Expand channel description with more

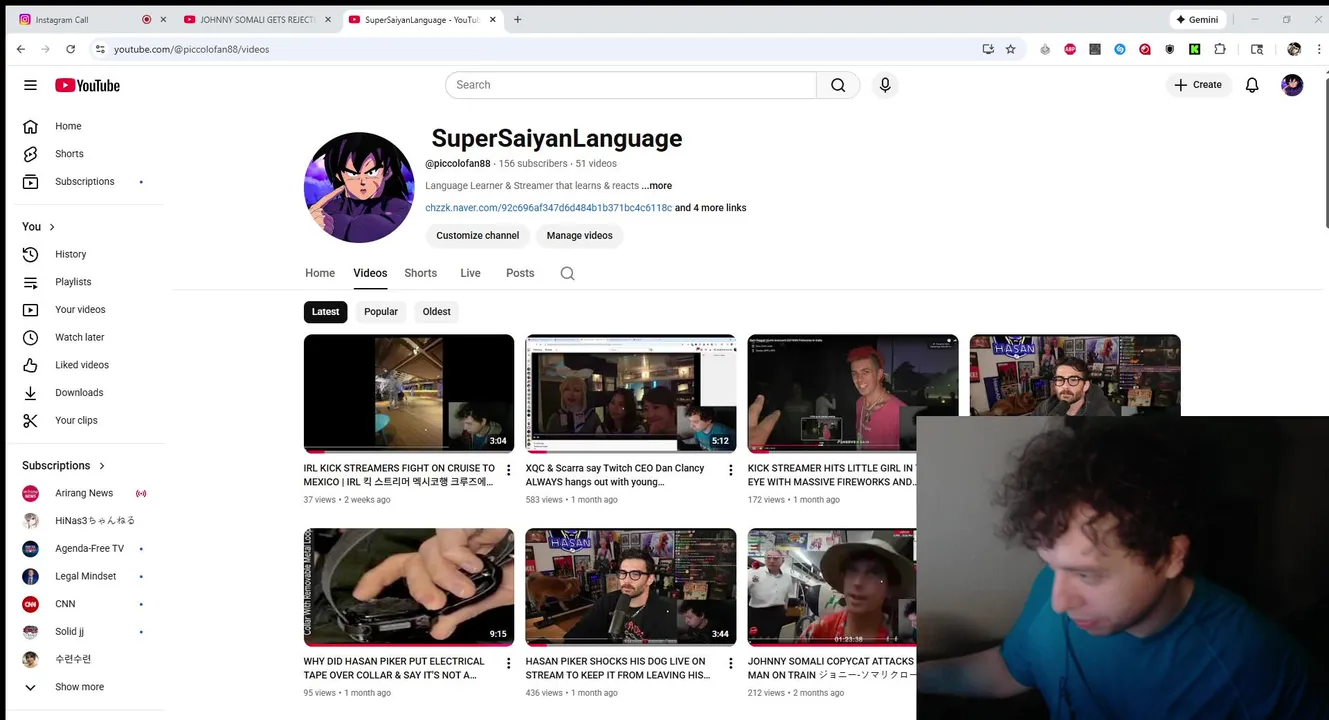[657, 186]
